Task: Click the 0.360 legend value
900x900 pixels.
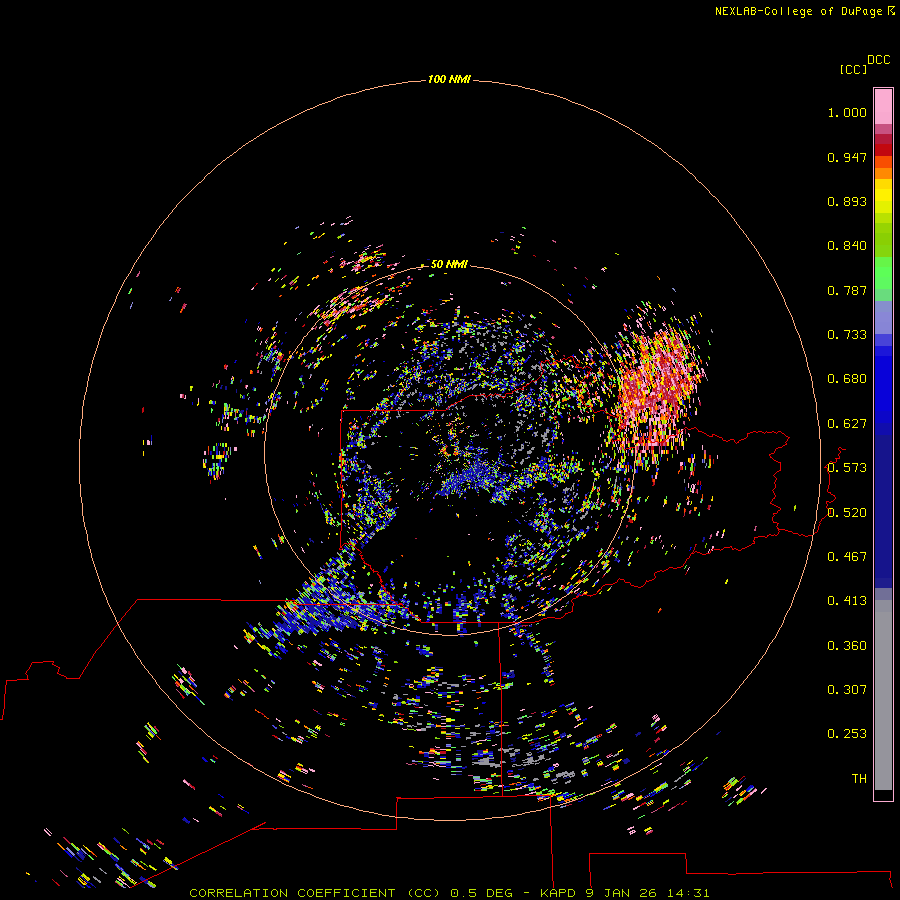Action: 847,646
